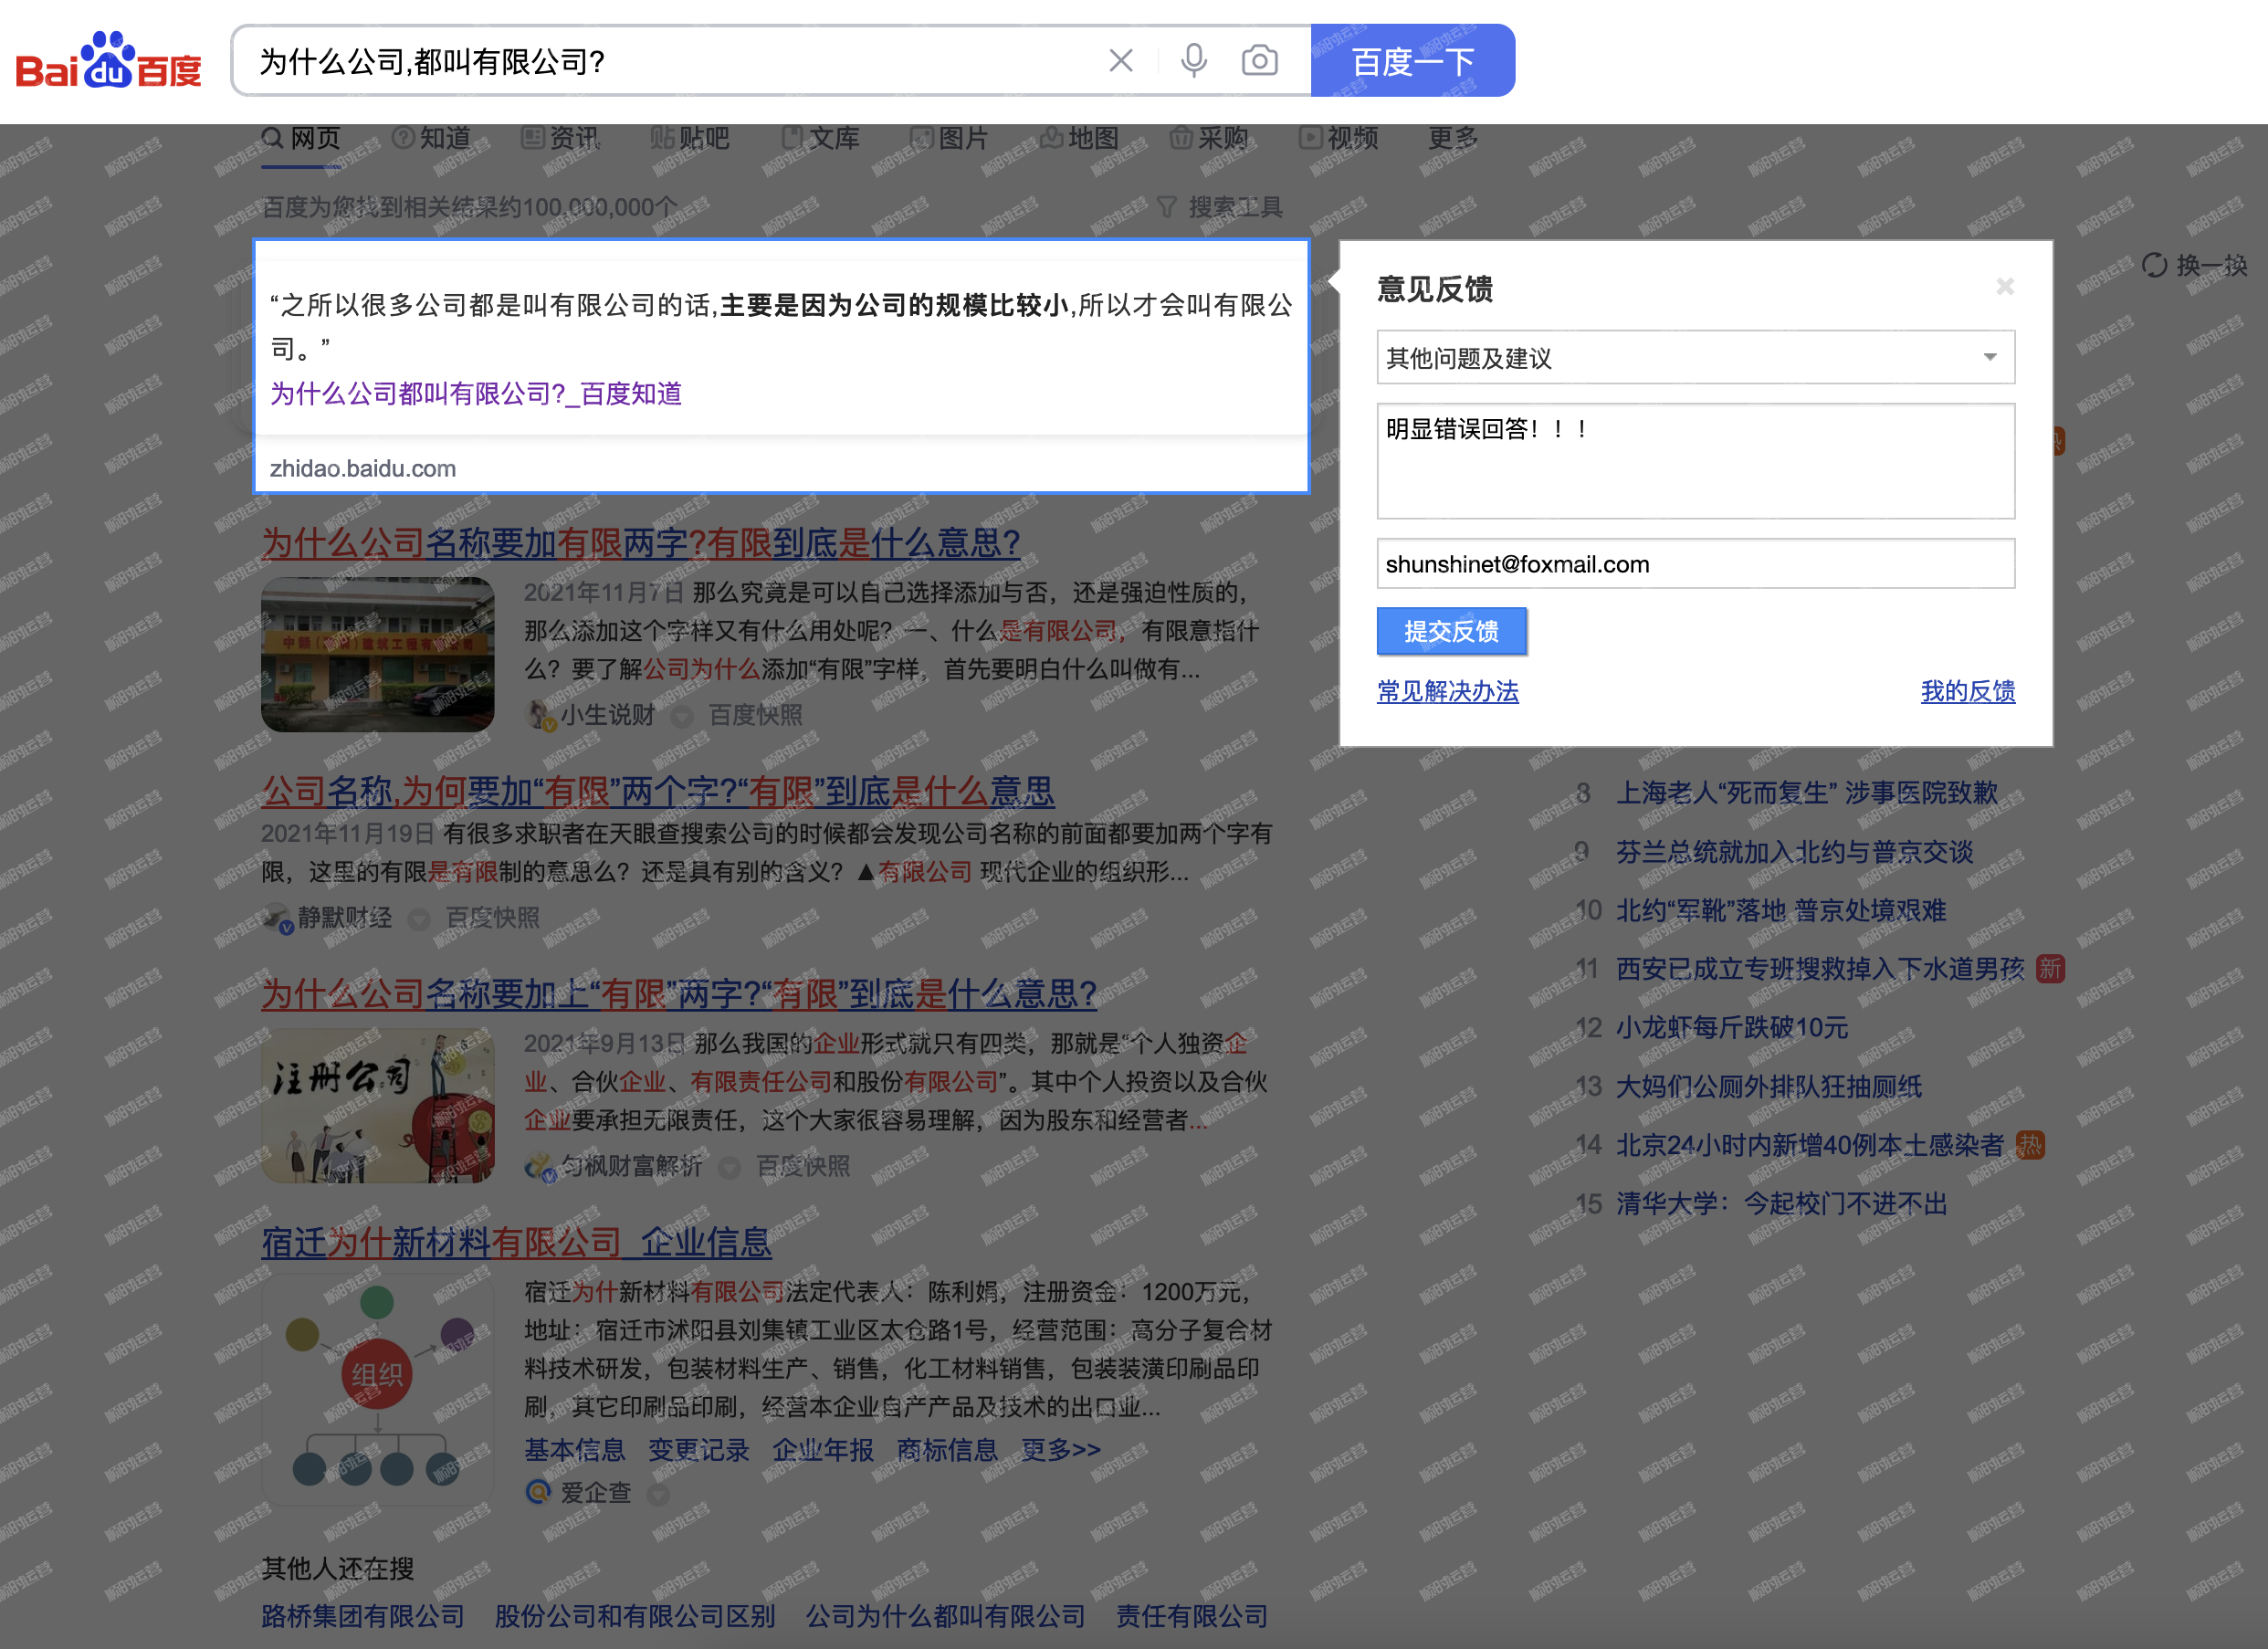Open the 基本信息 sublink
2268x1649 pixels.
coord(574,1450)
